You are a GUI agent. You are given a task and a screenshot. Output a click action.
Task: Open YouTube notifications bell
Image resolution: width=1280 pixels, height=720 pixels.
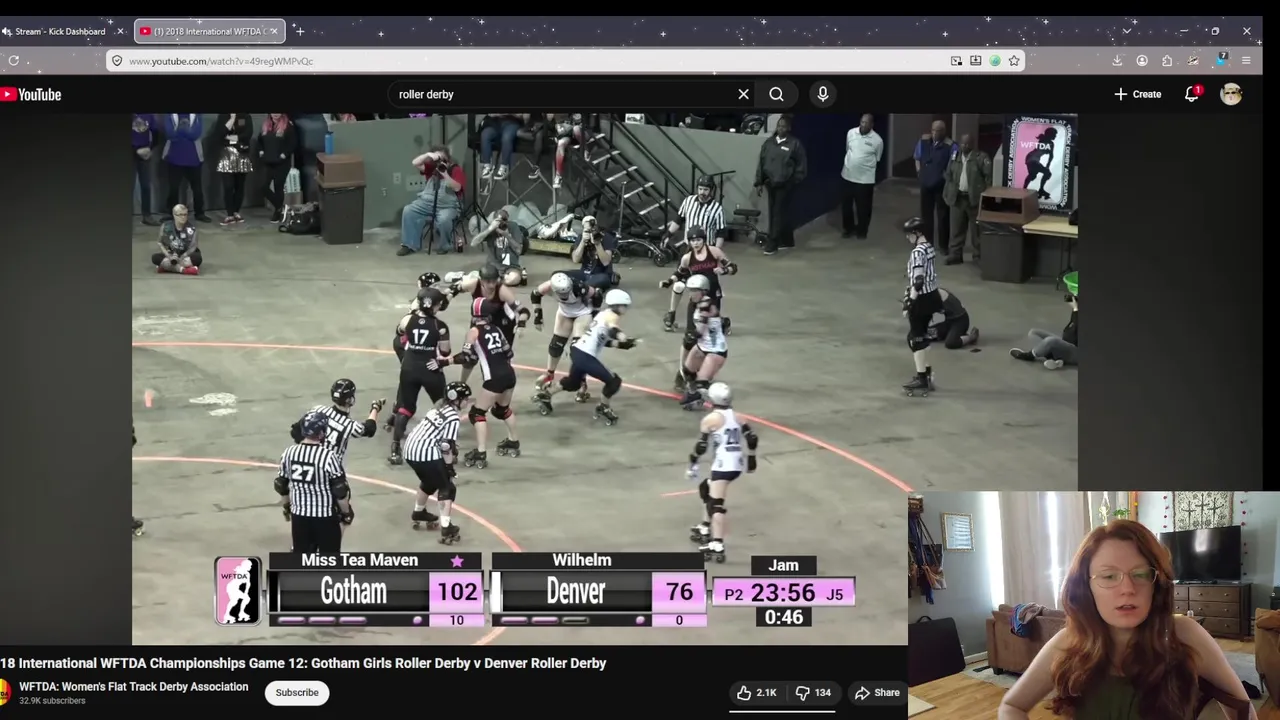click(x=1192, y=94)
